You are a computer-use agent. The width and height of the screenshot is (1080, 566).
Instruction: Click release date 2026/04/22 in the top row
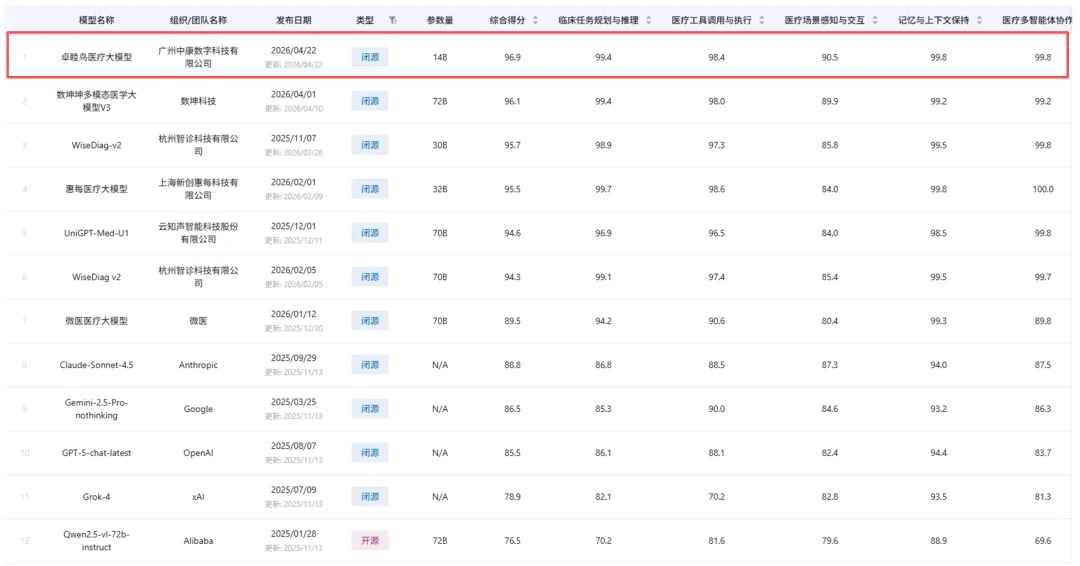[x=293, y=51]
